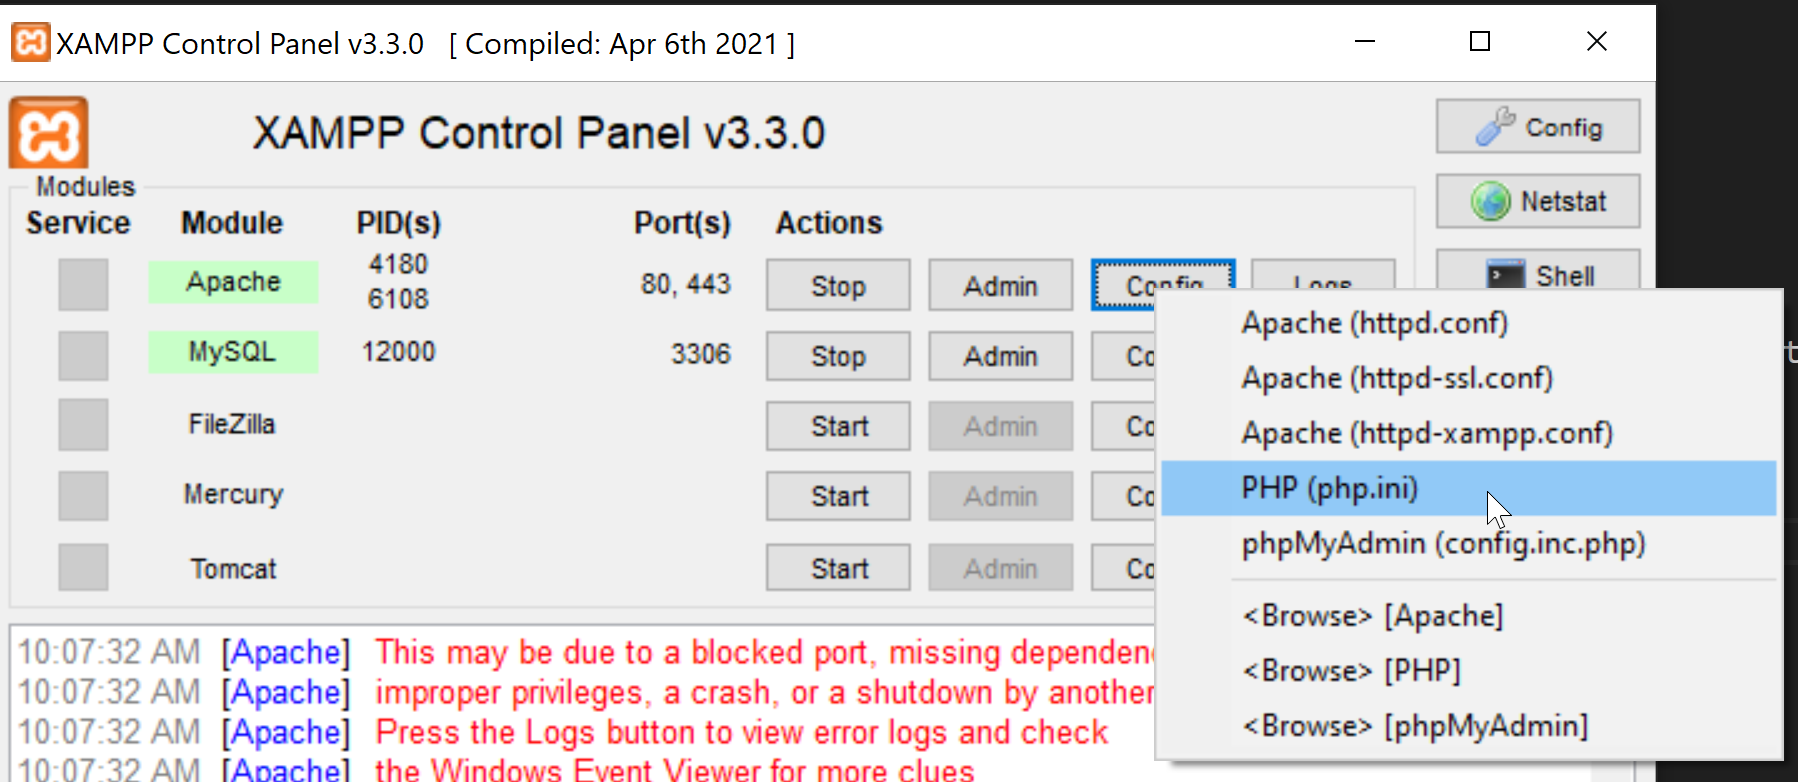Viewport: 1798px width, 782px height.
Task: Select <Browse> [PHP] menu item
Action: 1351,670
